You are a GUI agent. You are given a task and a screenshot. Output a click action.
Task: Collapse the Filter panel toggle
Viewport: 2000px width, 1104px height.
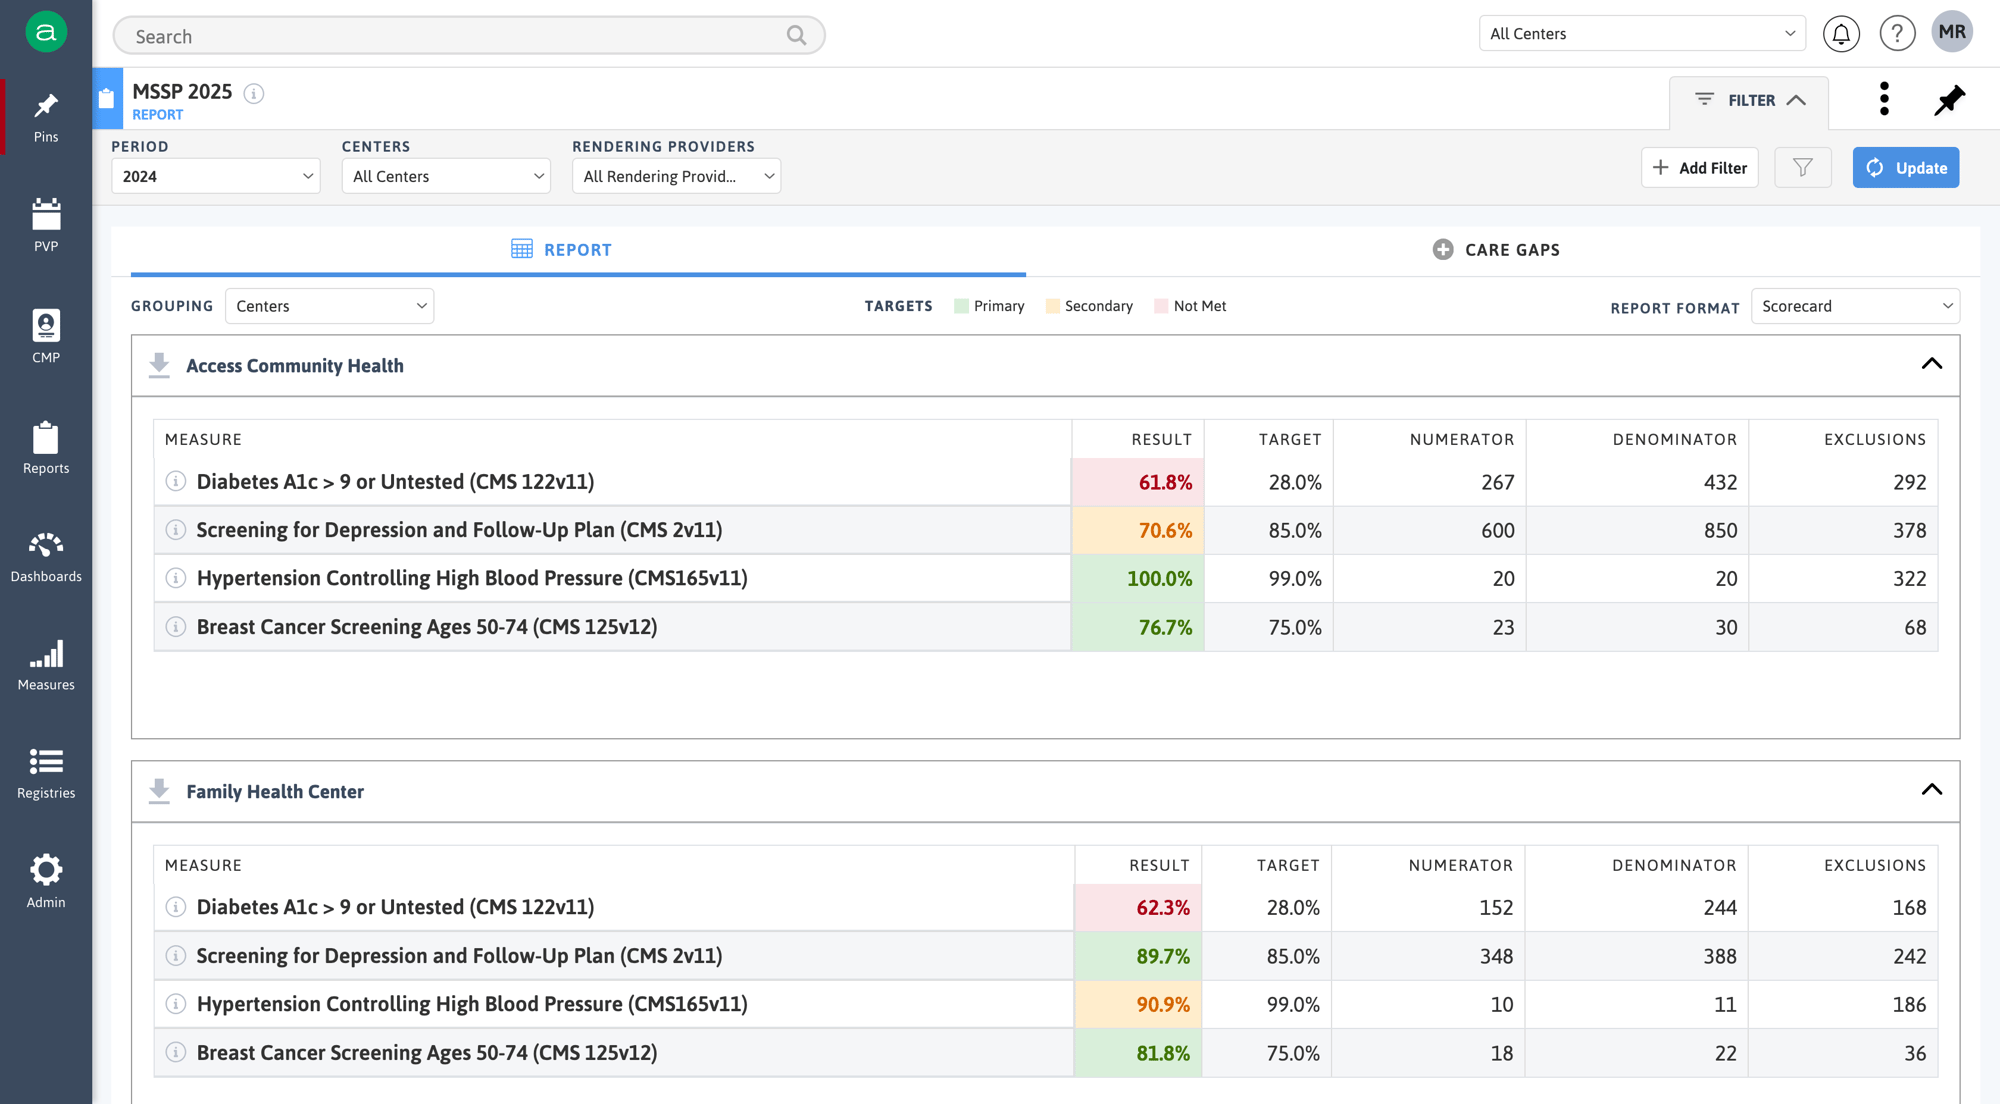[1749, 100]
